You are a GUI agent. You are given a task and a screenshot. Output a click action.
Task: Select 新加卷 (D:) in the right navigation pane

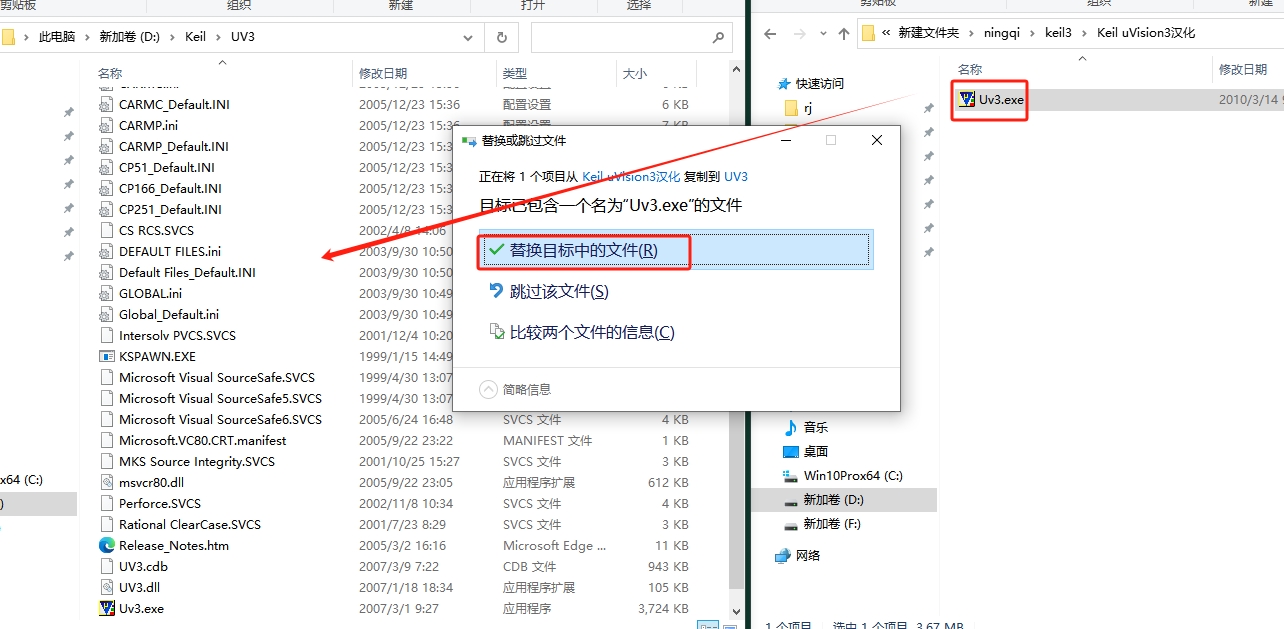click(x=834, y=500)
